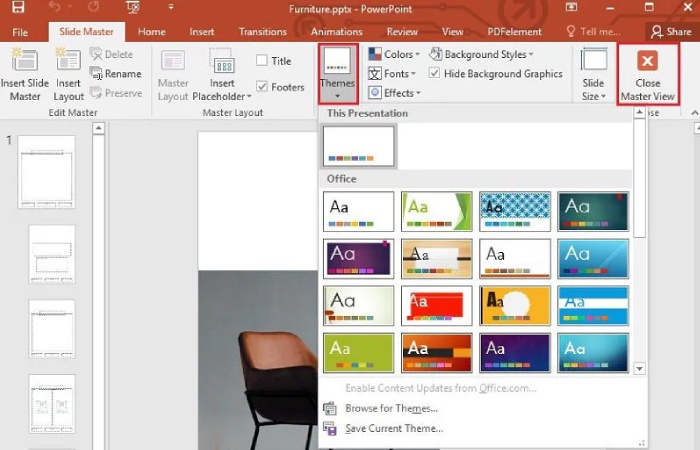Image resolution: width=700 pixels, height=450 pixels.
Task: Uncheck Hide Background Graphics checkbox
Action: (x=434, y=73)
